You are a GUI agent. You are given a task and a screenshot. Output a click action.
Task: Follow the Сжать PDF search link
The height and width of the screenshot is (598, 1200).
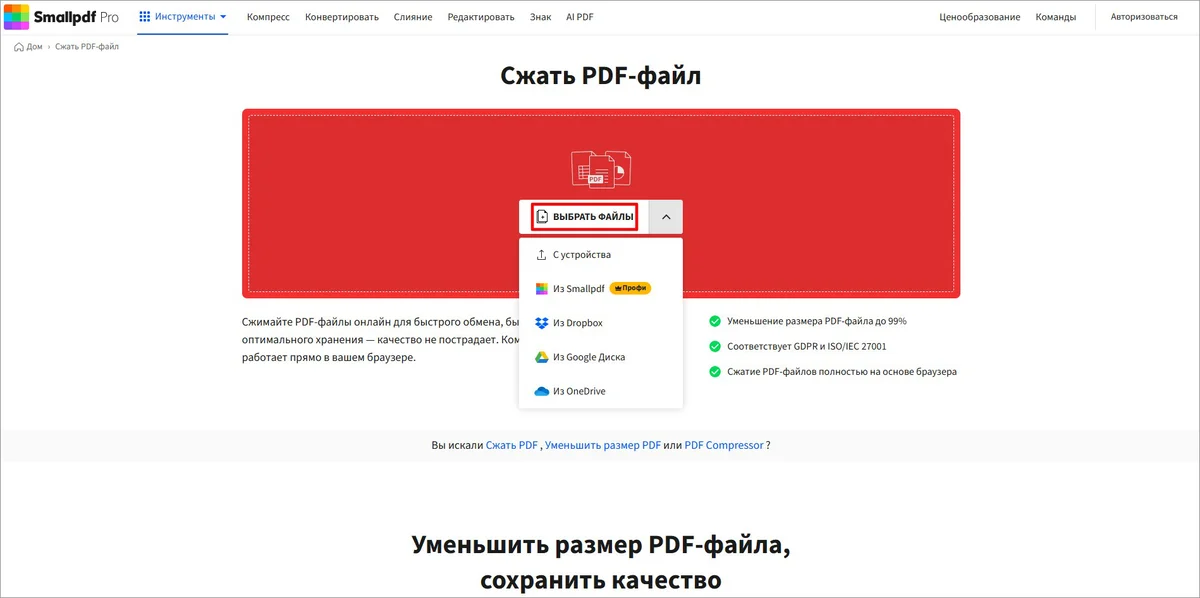tap(512, 445)
